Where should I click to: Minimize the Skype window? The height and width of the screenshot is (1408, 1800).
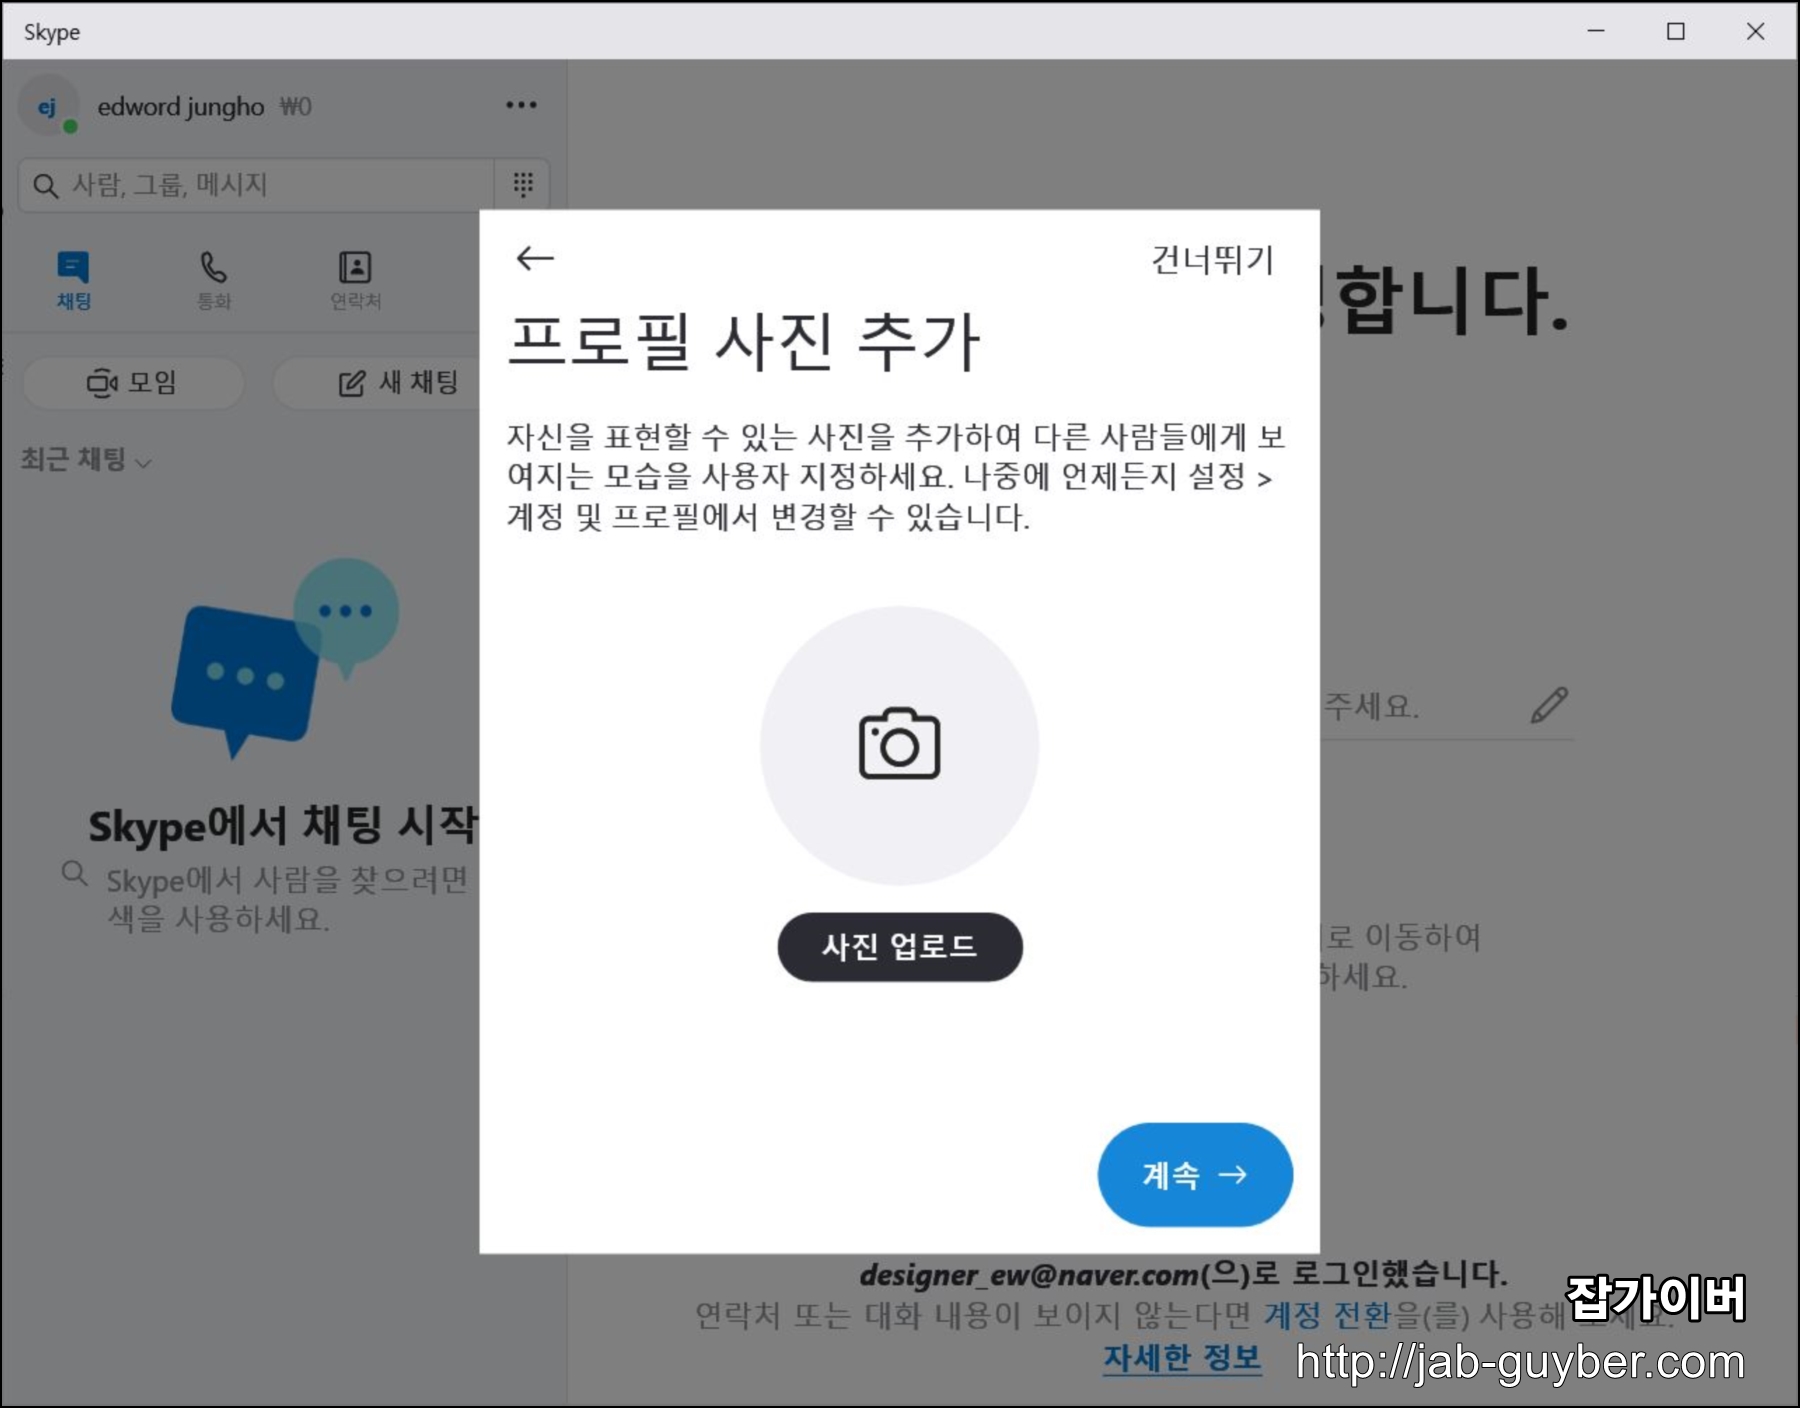1596,31
